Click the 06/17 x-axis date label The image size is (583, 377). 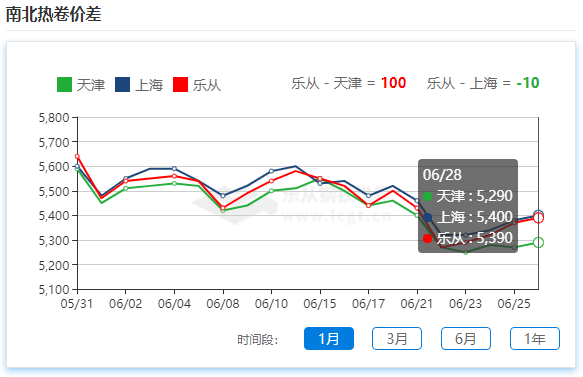tap(368, 304)
